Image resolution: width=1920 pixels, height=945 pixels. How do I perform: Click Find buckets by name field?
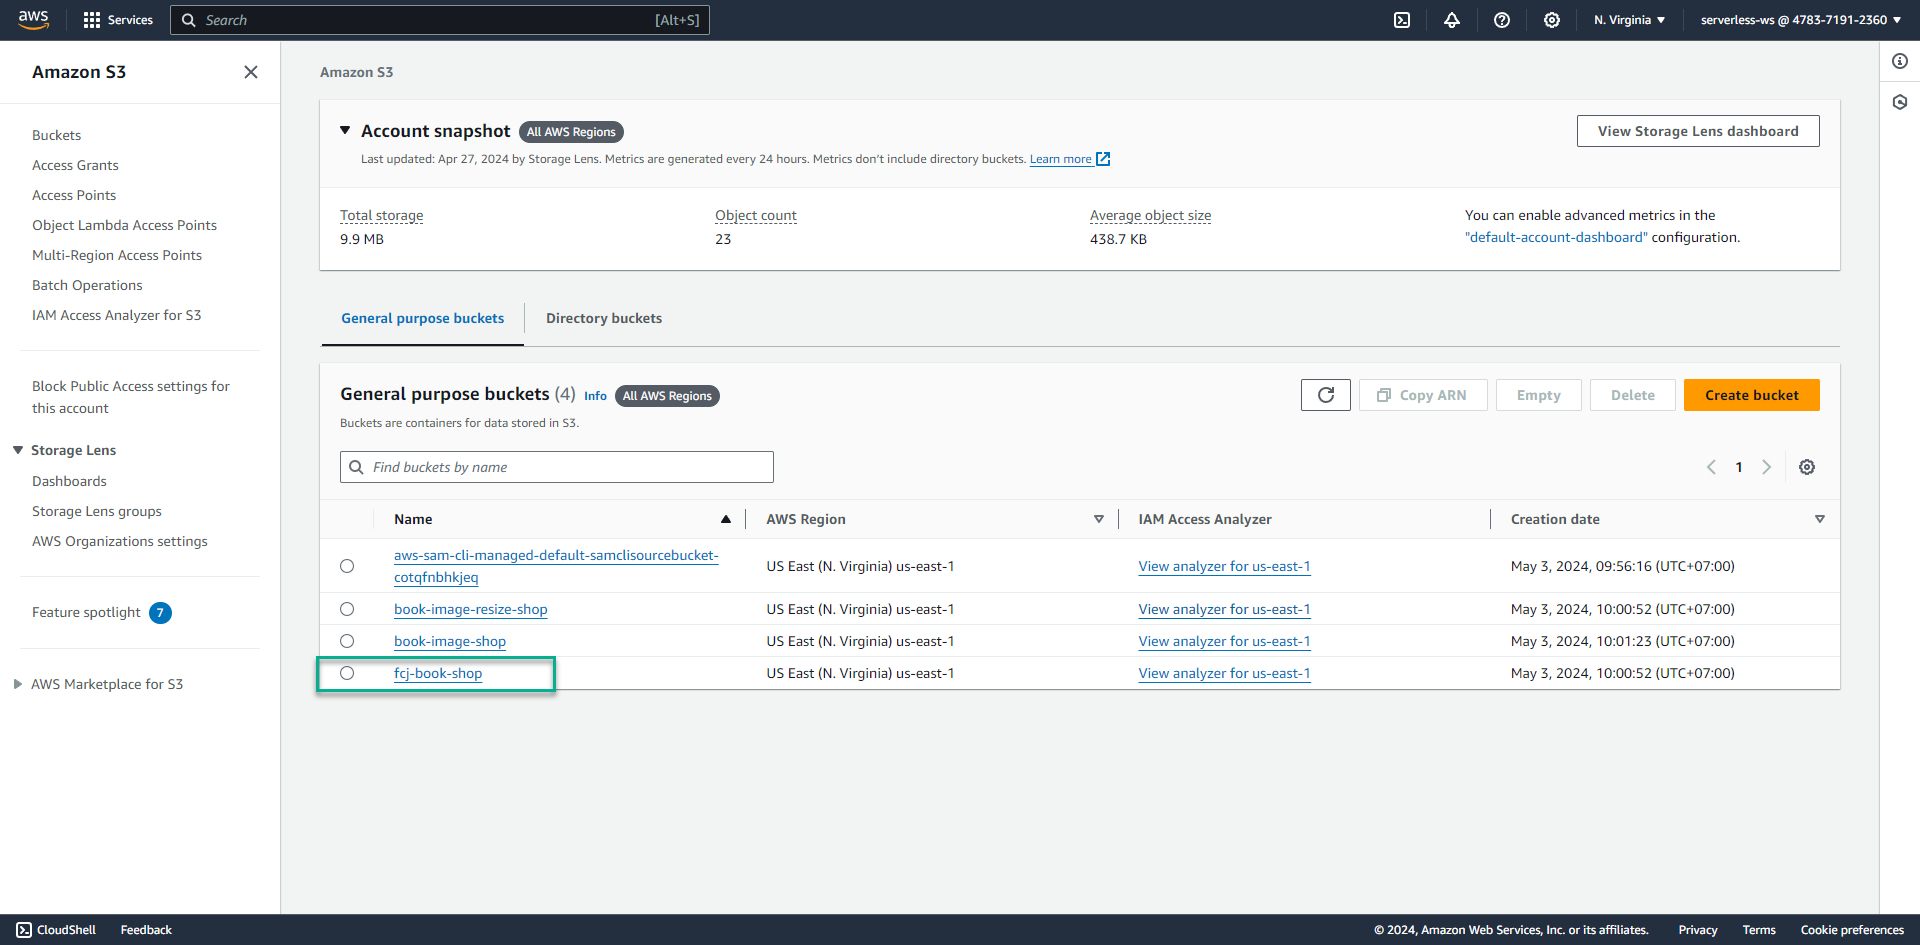click(x=557, y=467)
